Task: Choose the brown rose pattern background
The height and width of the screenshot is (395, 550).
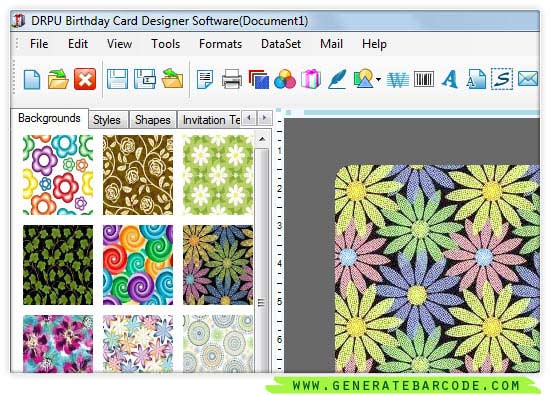Action: tap(138, 175)
